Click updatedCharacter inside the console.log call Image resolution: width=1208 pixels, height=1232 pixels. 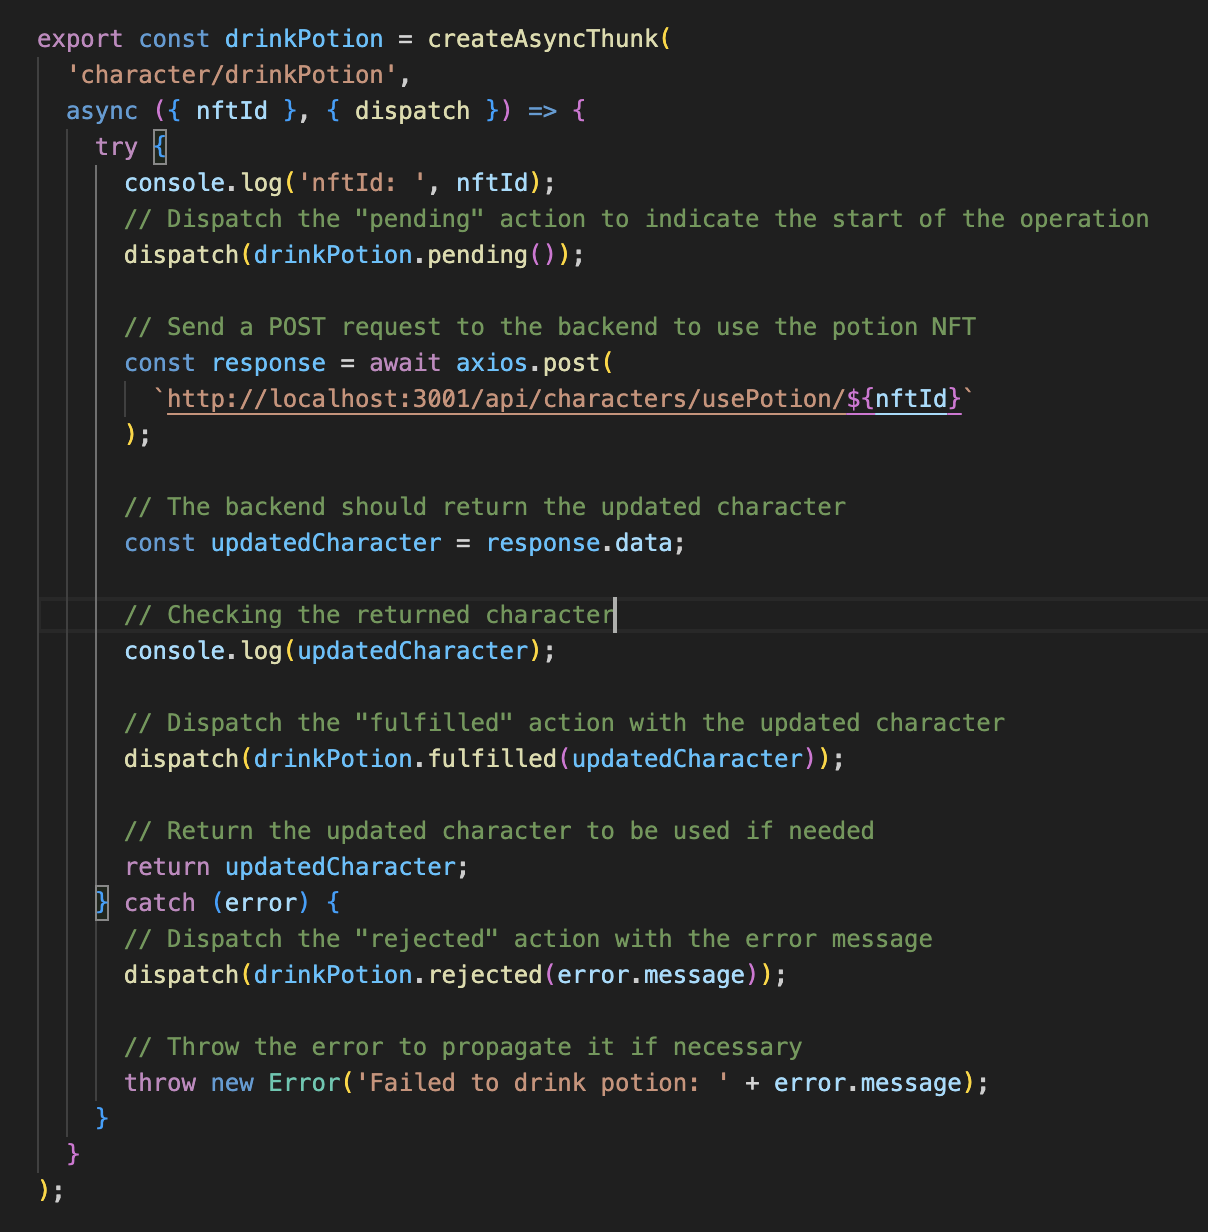[412, 651]
